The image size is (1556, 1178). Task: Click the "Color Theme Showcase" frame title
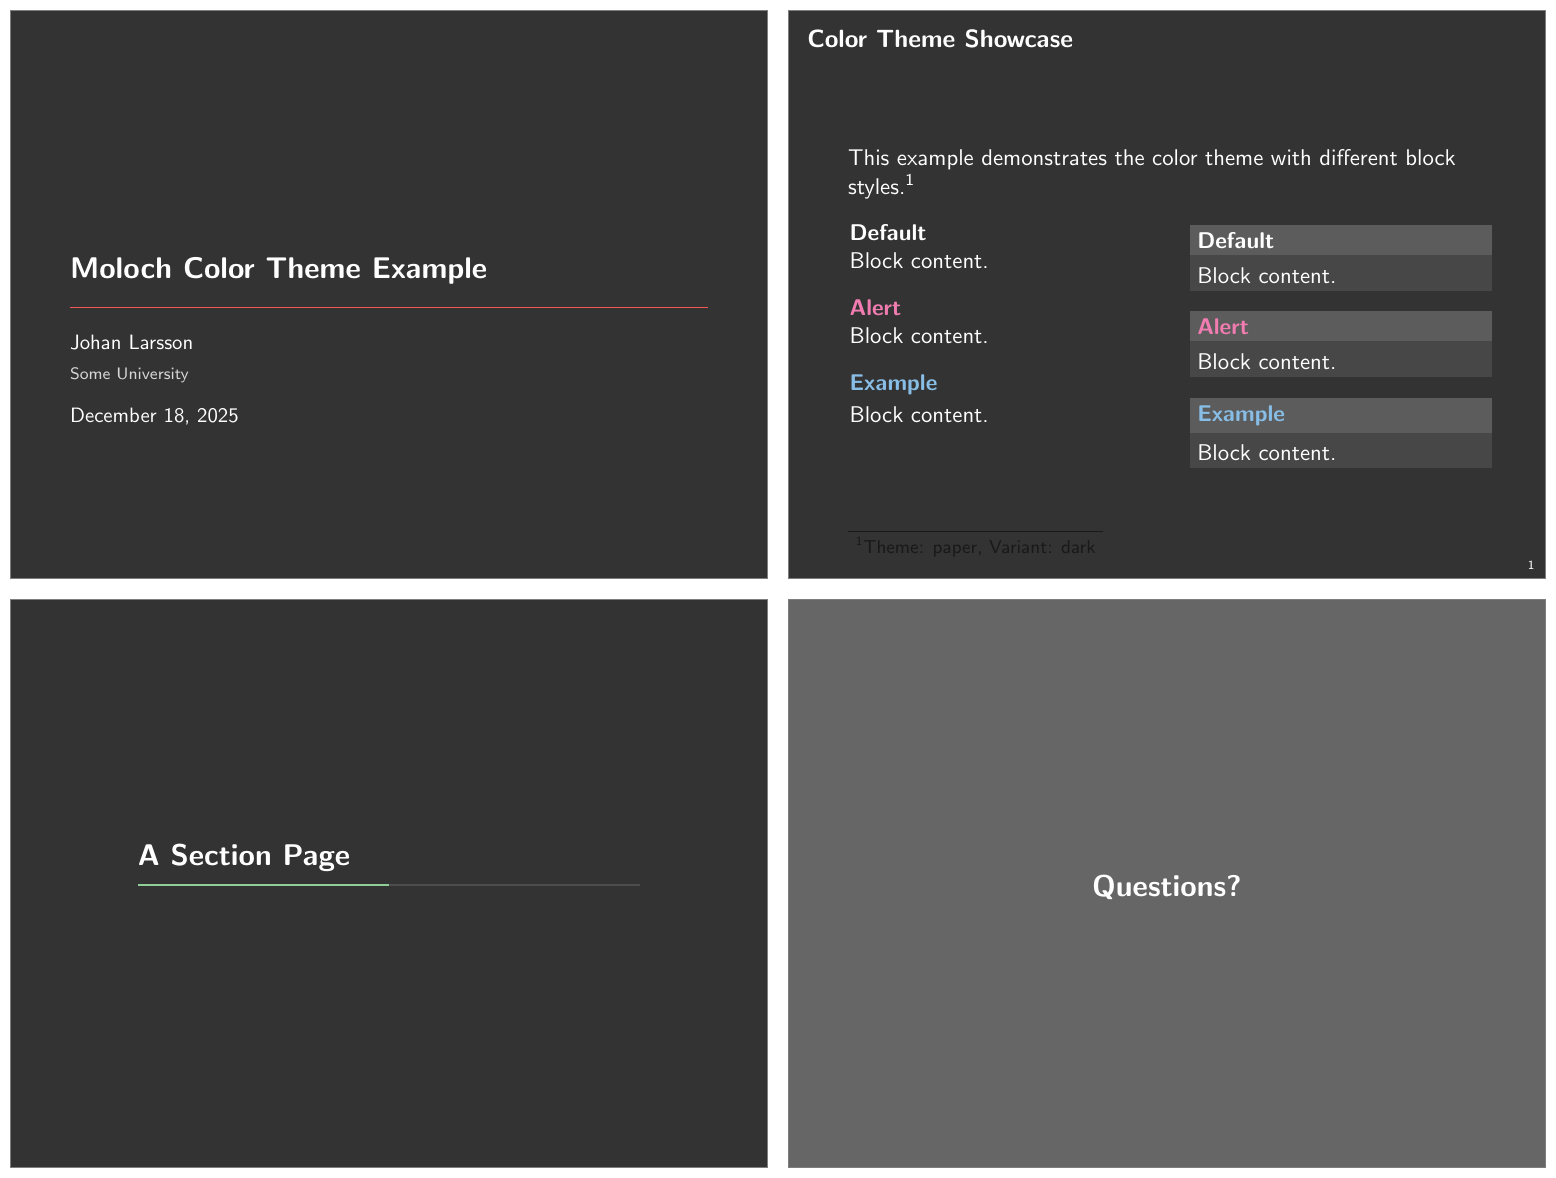click(939, 39)
